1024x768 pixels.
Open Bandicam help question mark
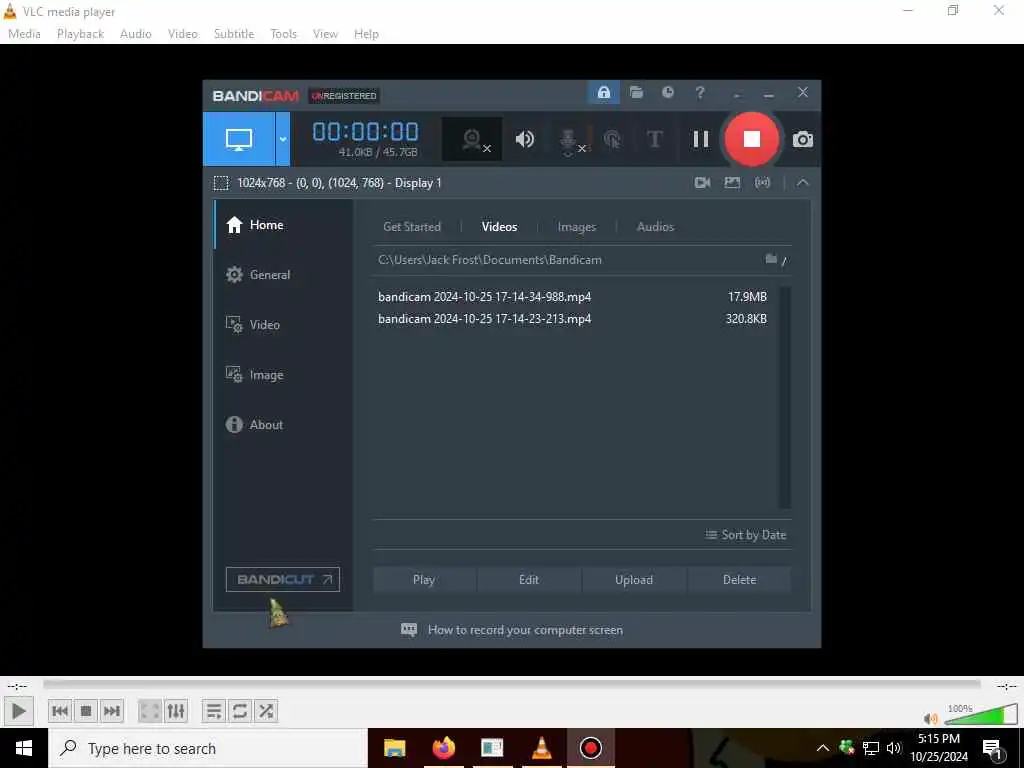(x=699, y=92)
